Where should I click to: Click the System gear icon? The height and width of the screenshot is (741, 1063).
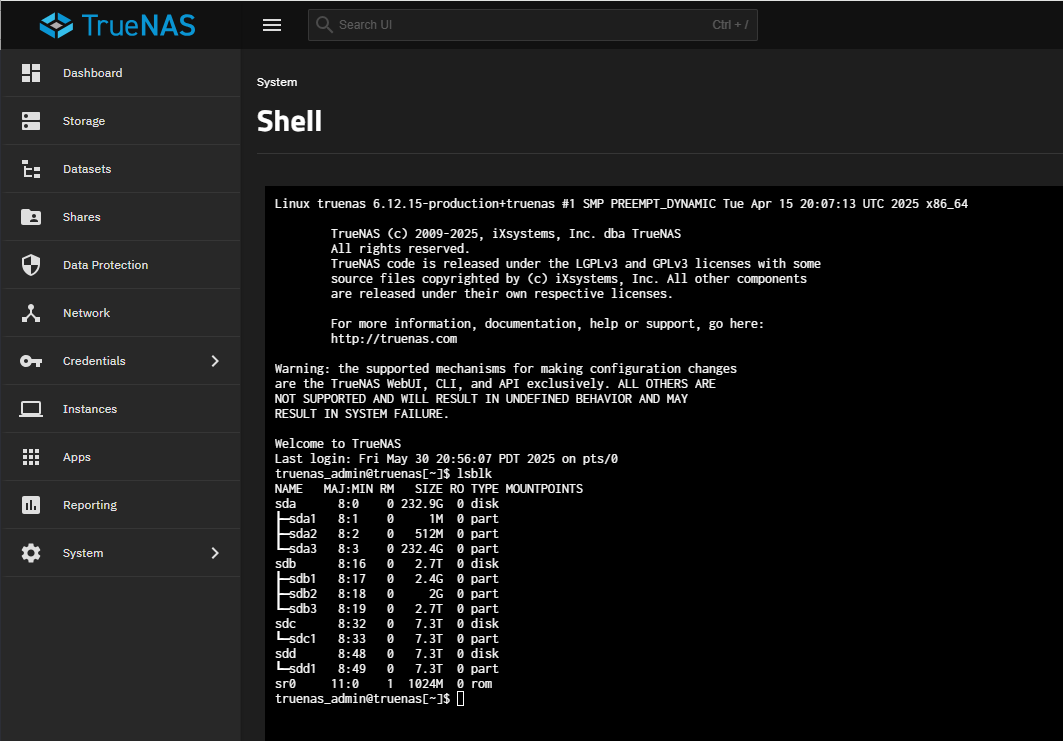pyautogui.click(x=31, y=553)
